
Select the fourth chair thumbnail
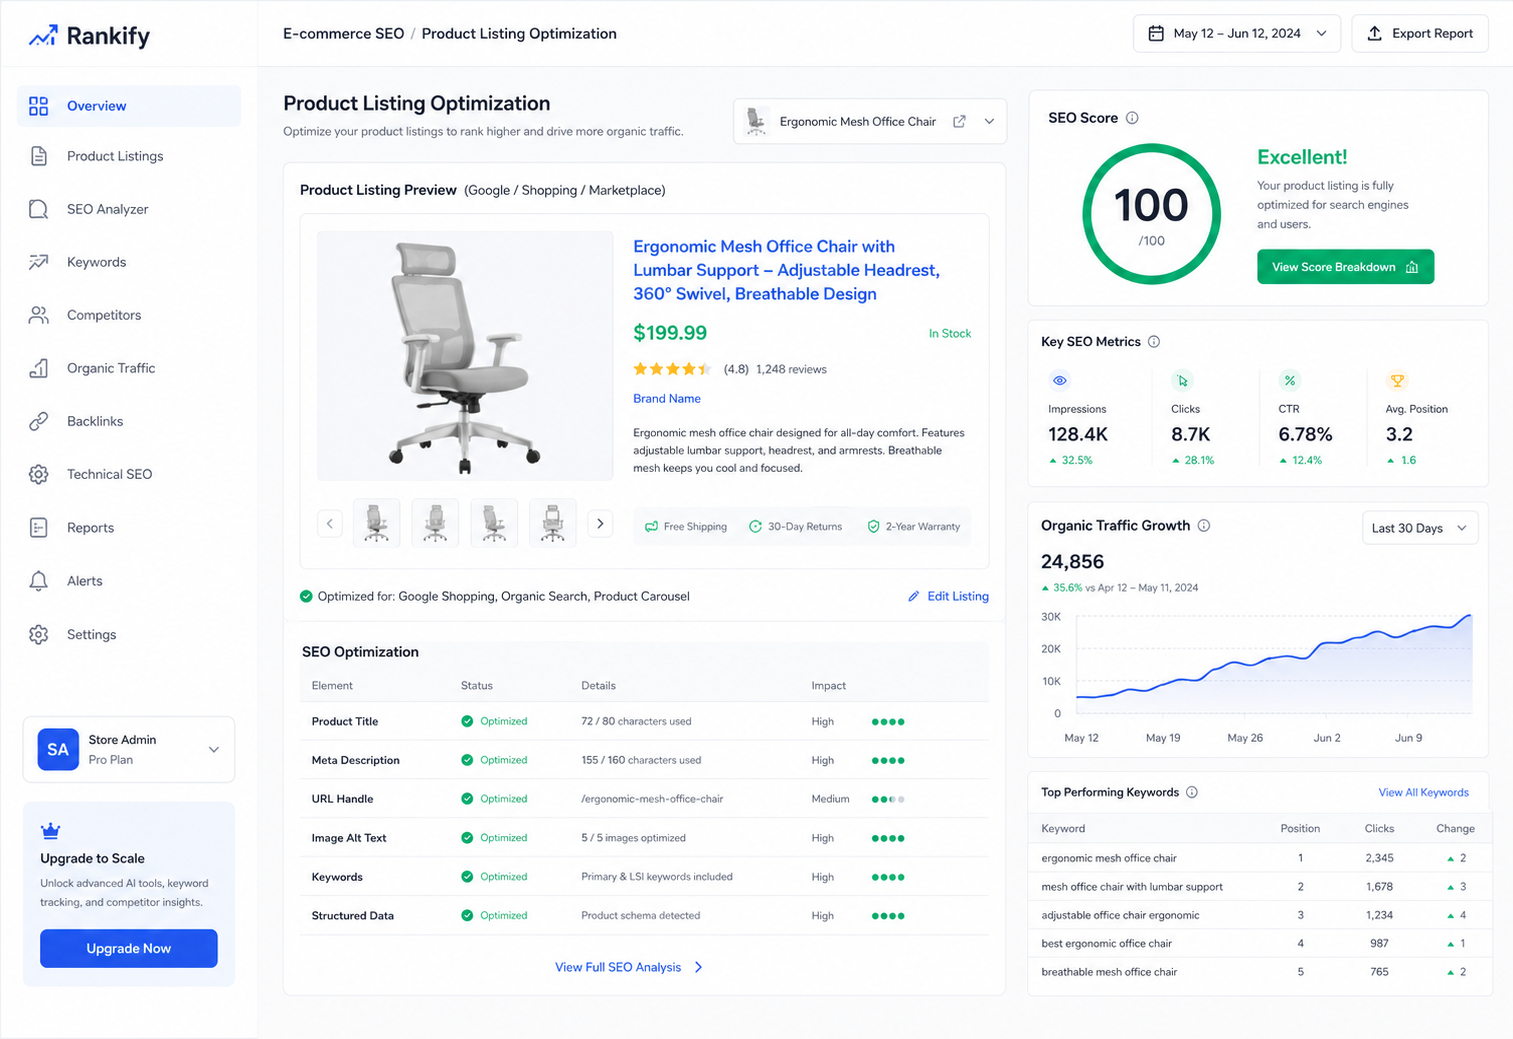552,523
